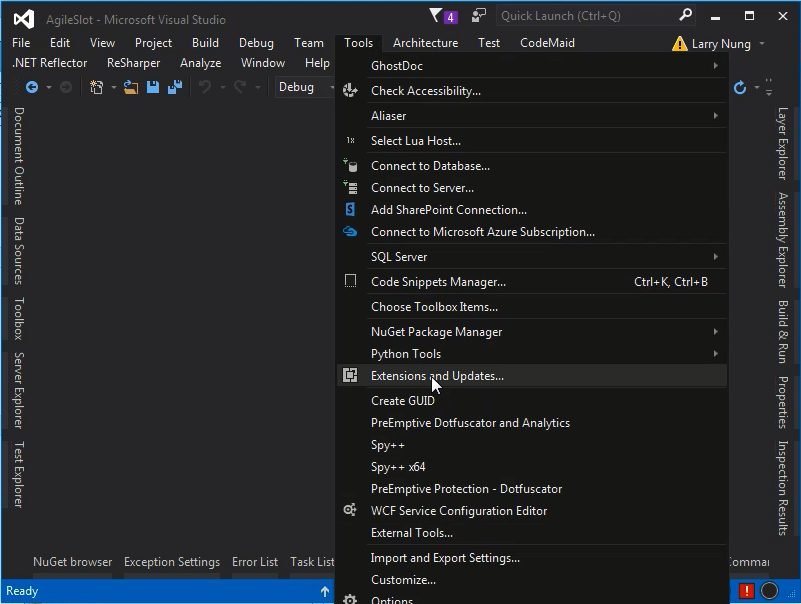Image resolution: width=801 pixels, height=604 pixels.
Task: Click the Visual Studio logo icon
Action: click(x=23, y=19)
